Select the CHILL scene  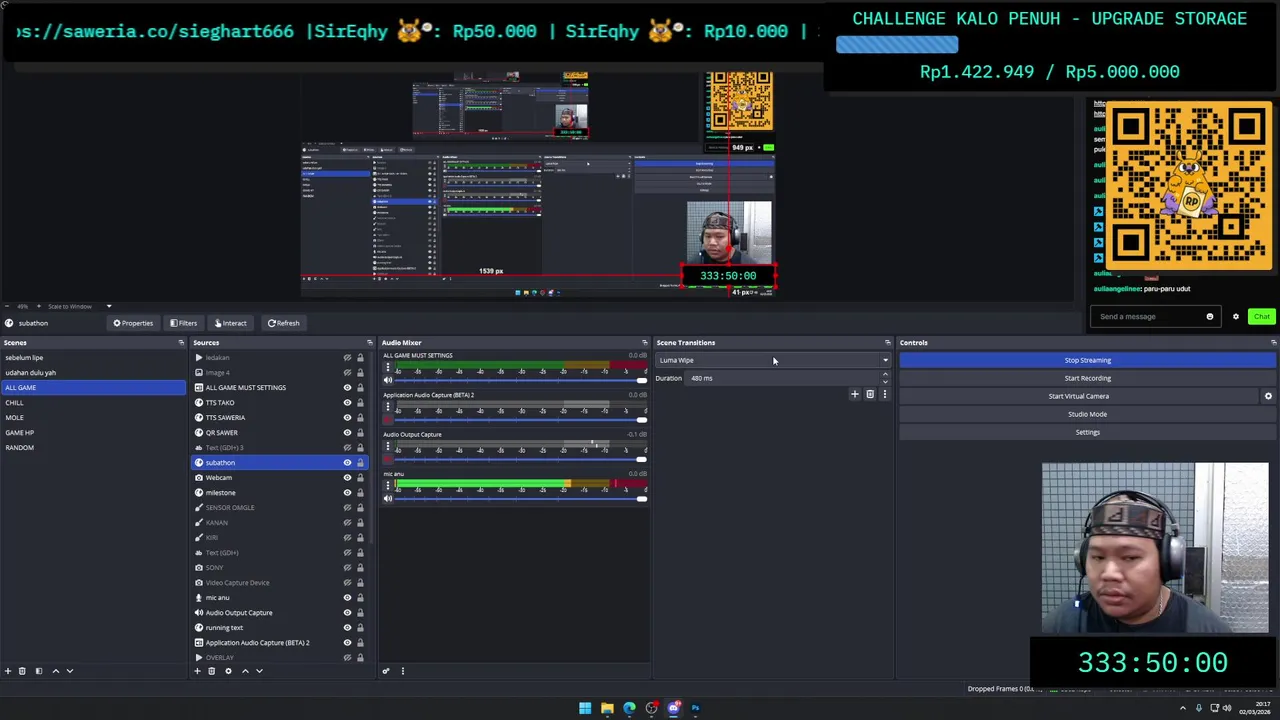click(x=14, y=402)
